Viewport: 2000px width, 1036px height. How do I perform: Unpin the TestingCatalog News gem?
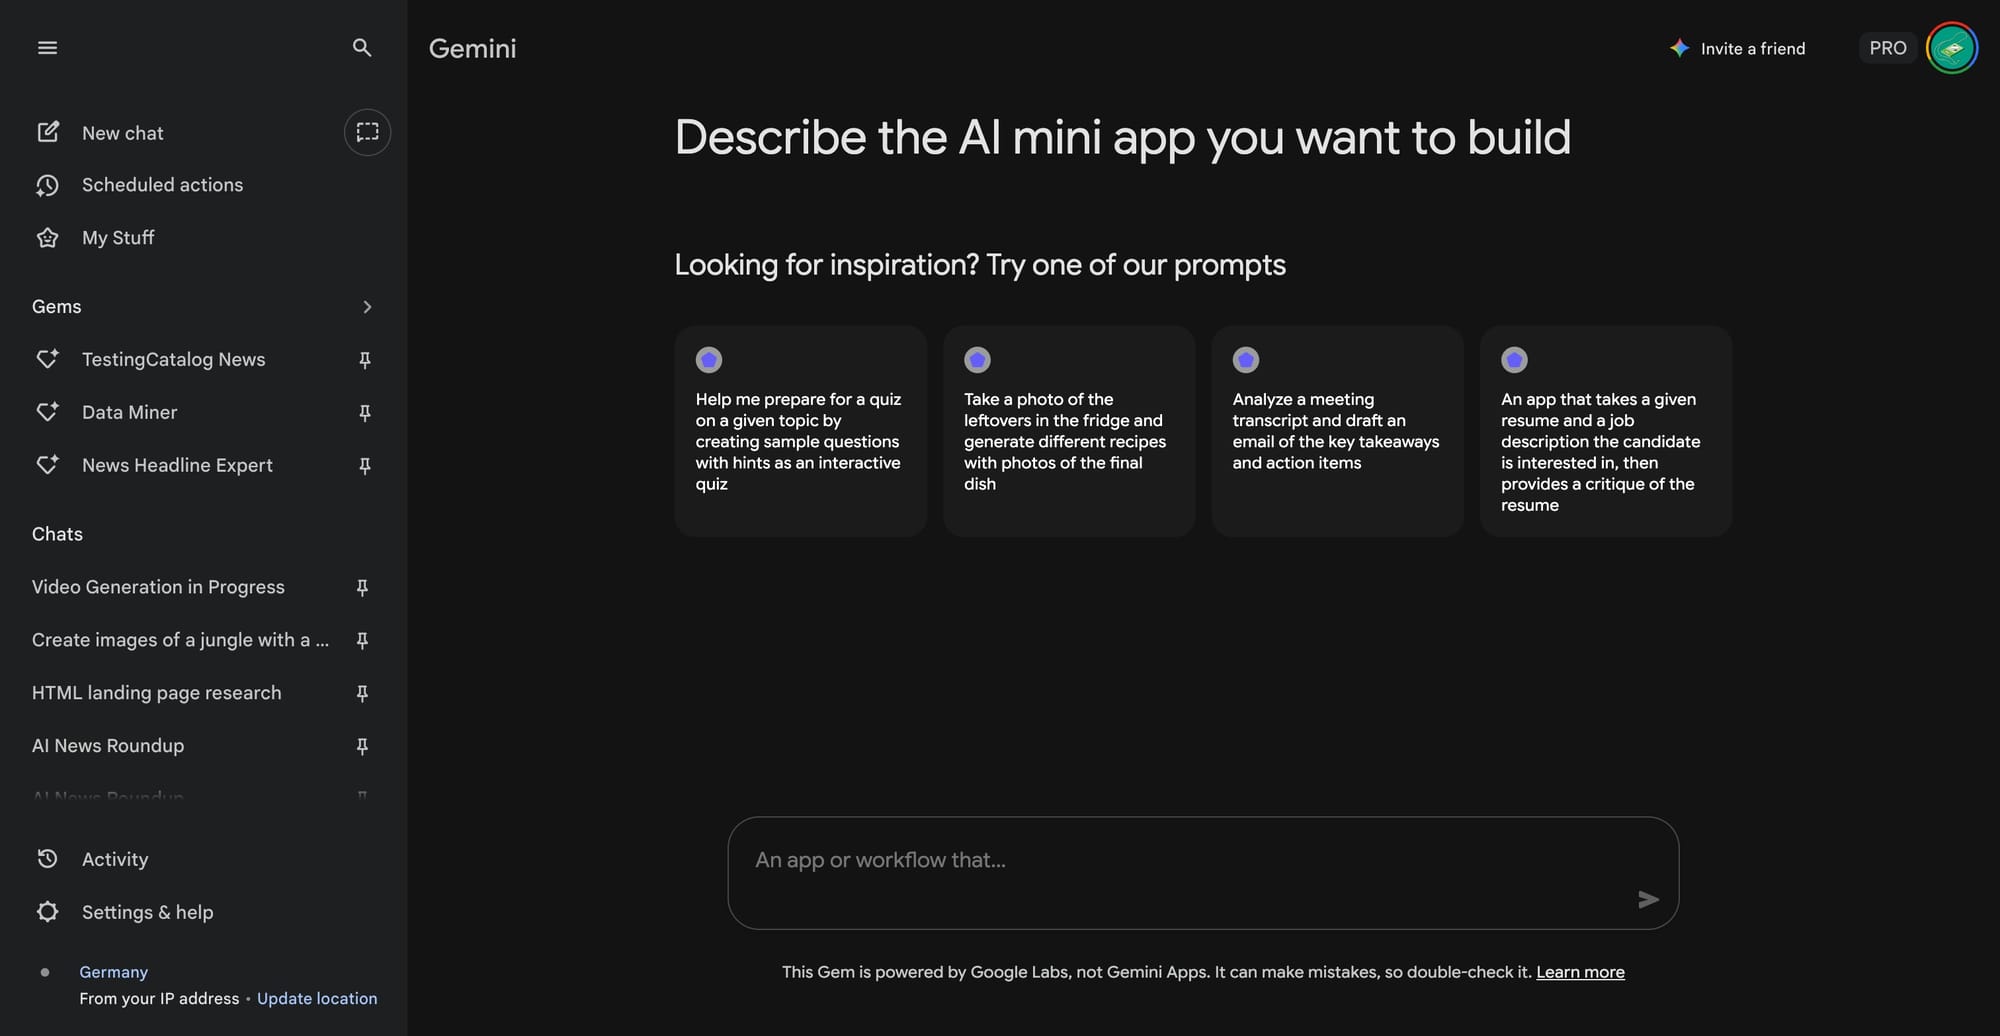[x=365, y=360]
